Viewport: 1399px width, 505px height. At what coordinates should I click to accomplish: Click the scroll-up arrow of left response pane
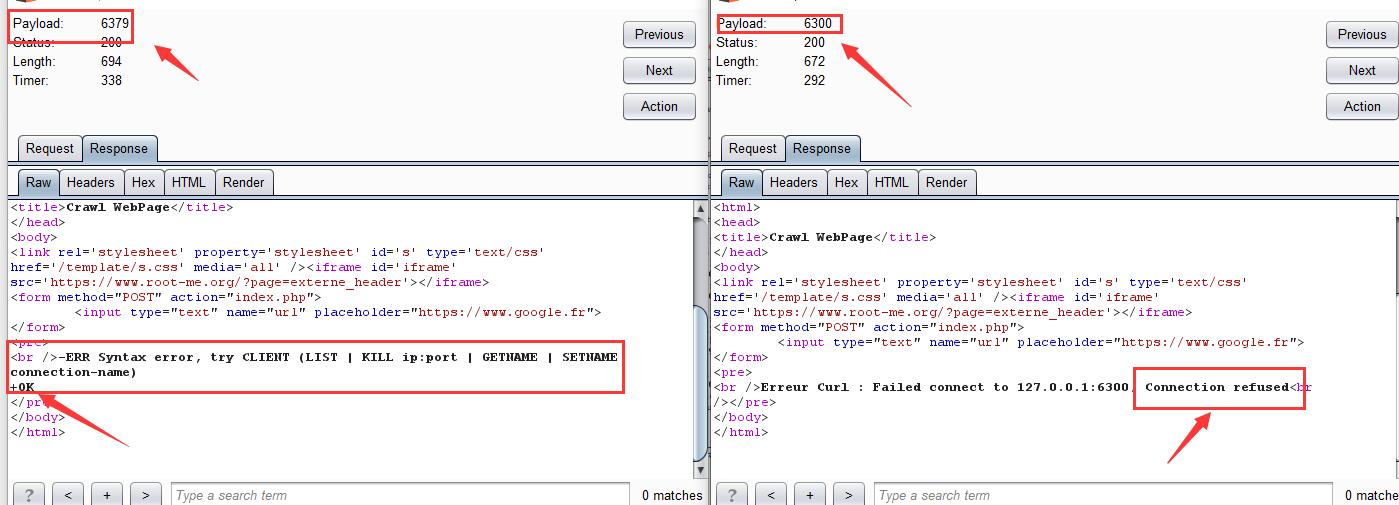coord(699,208)
